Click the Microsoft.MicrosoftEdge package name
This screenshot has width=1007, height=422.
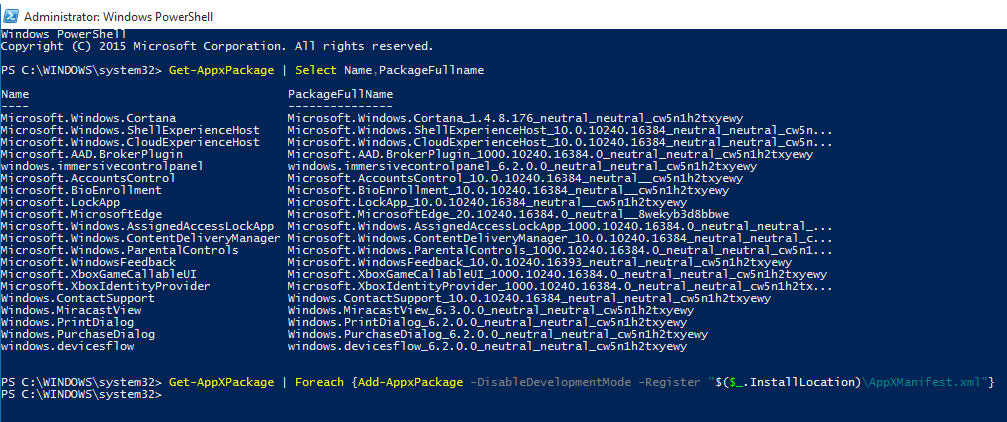tap(82, 214)
